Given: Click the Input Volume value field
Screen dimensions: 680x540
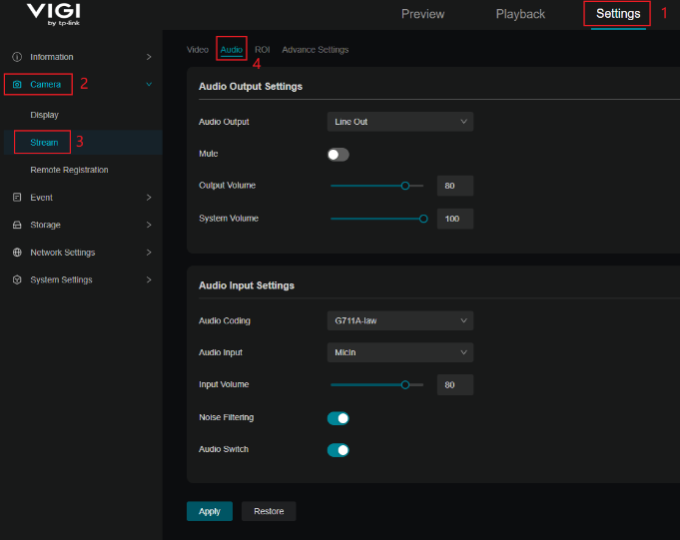Looking at the screenshot, I should click(455, 385).
